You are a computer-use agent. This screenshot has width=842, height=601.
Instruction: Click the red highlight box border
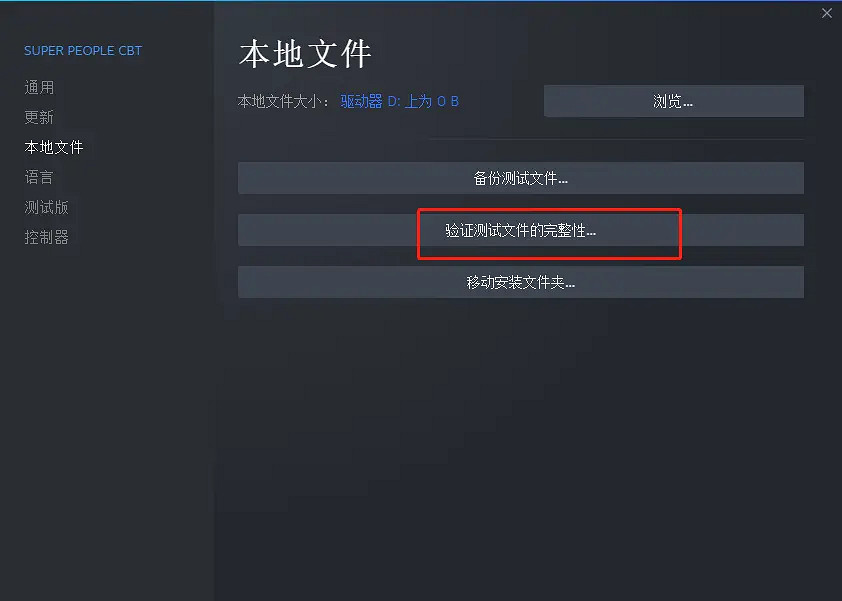[549, 209]
